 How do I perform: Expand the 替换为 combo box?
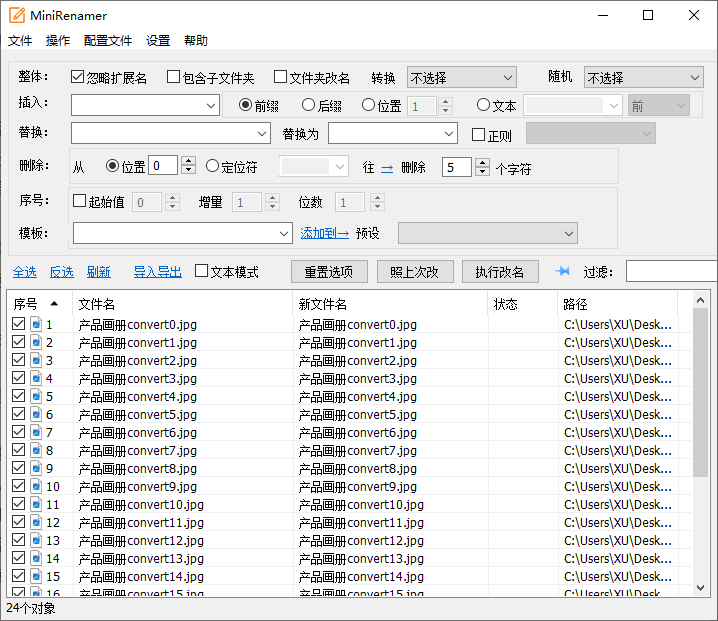click(449, 134)
